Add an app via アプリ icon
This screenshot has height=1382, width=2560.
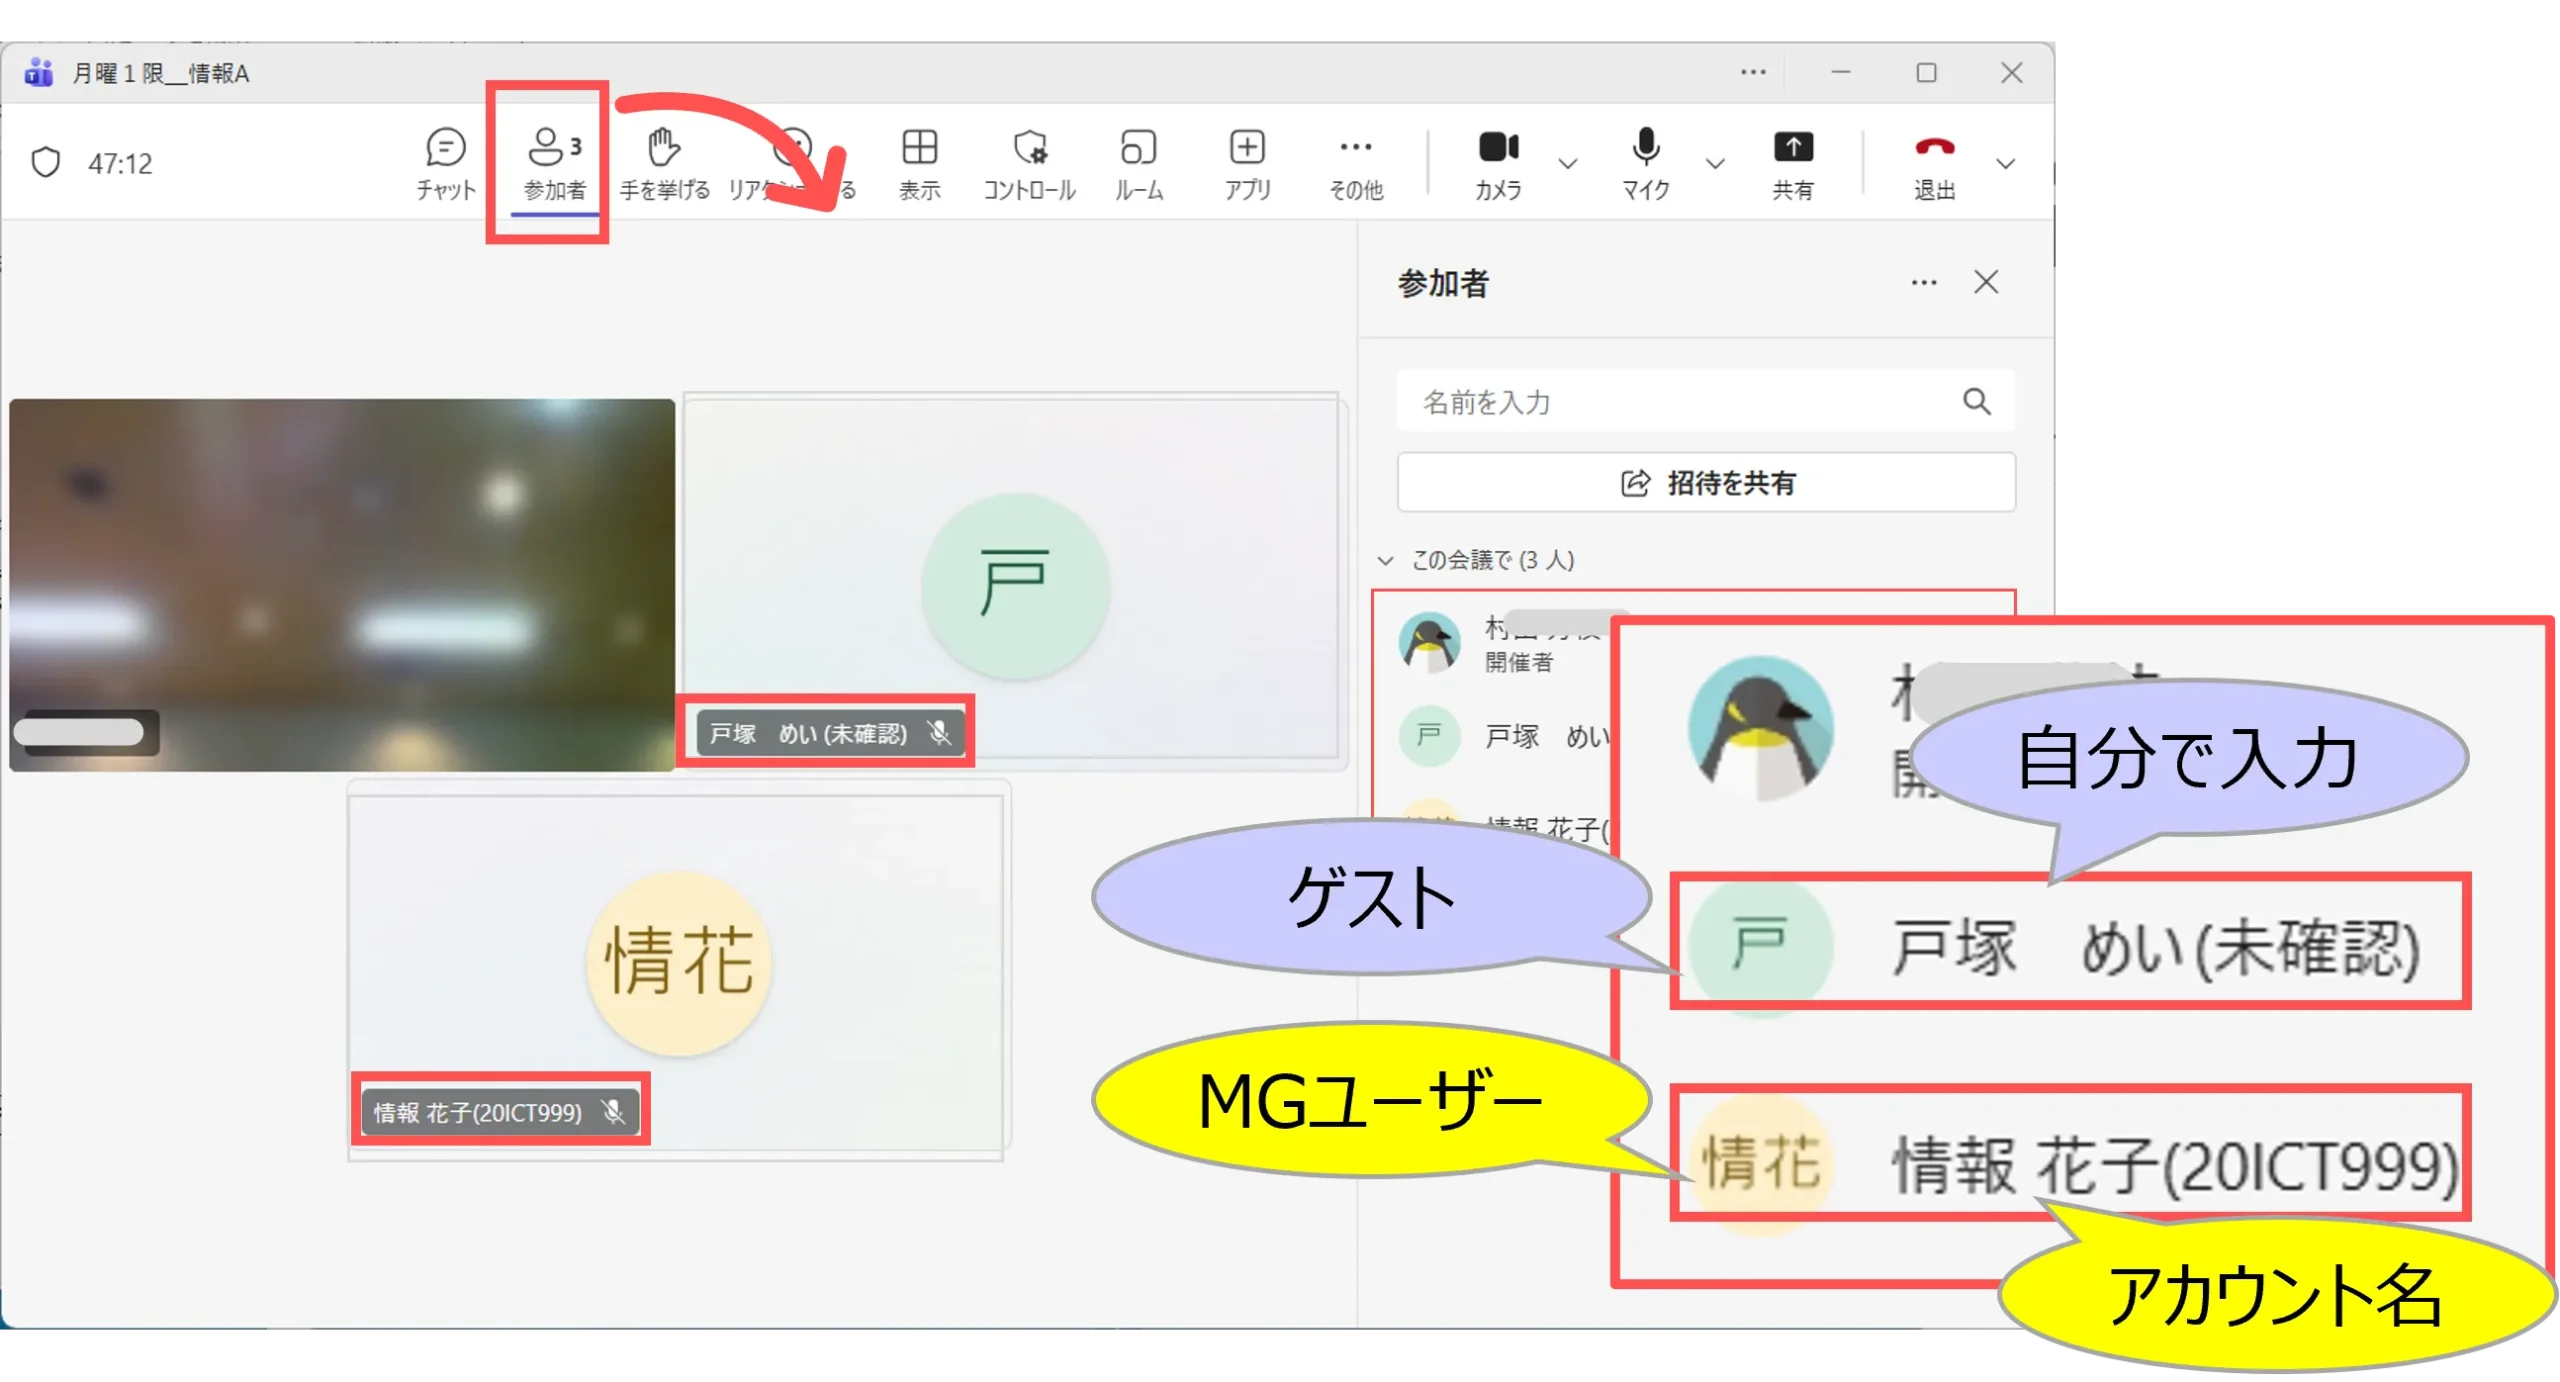(1247, 162)
